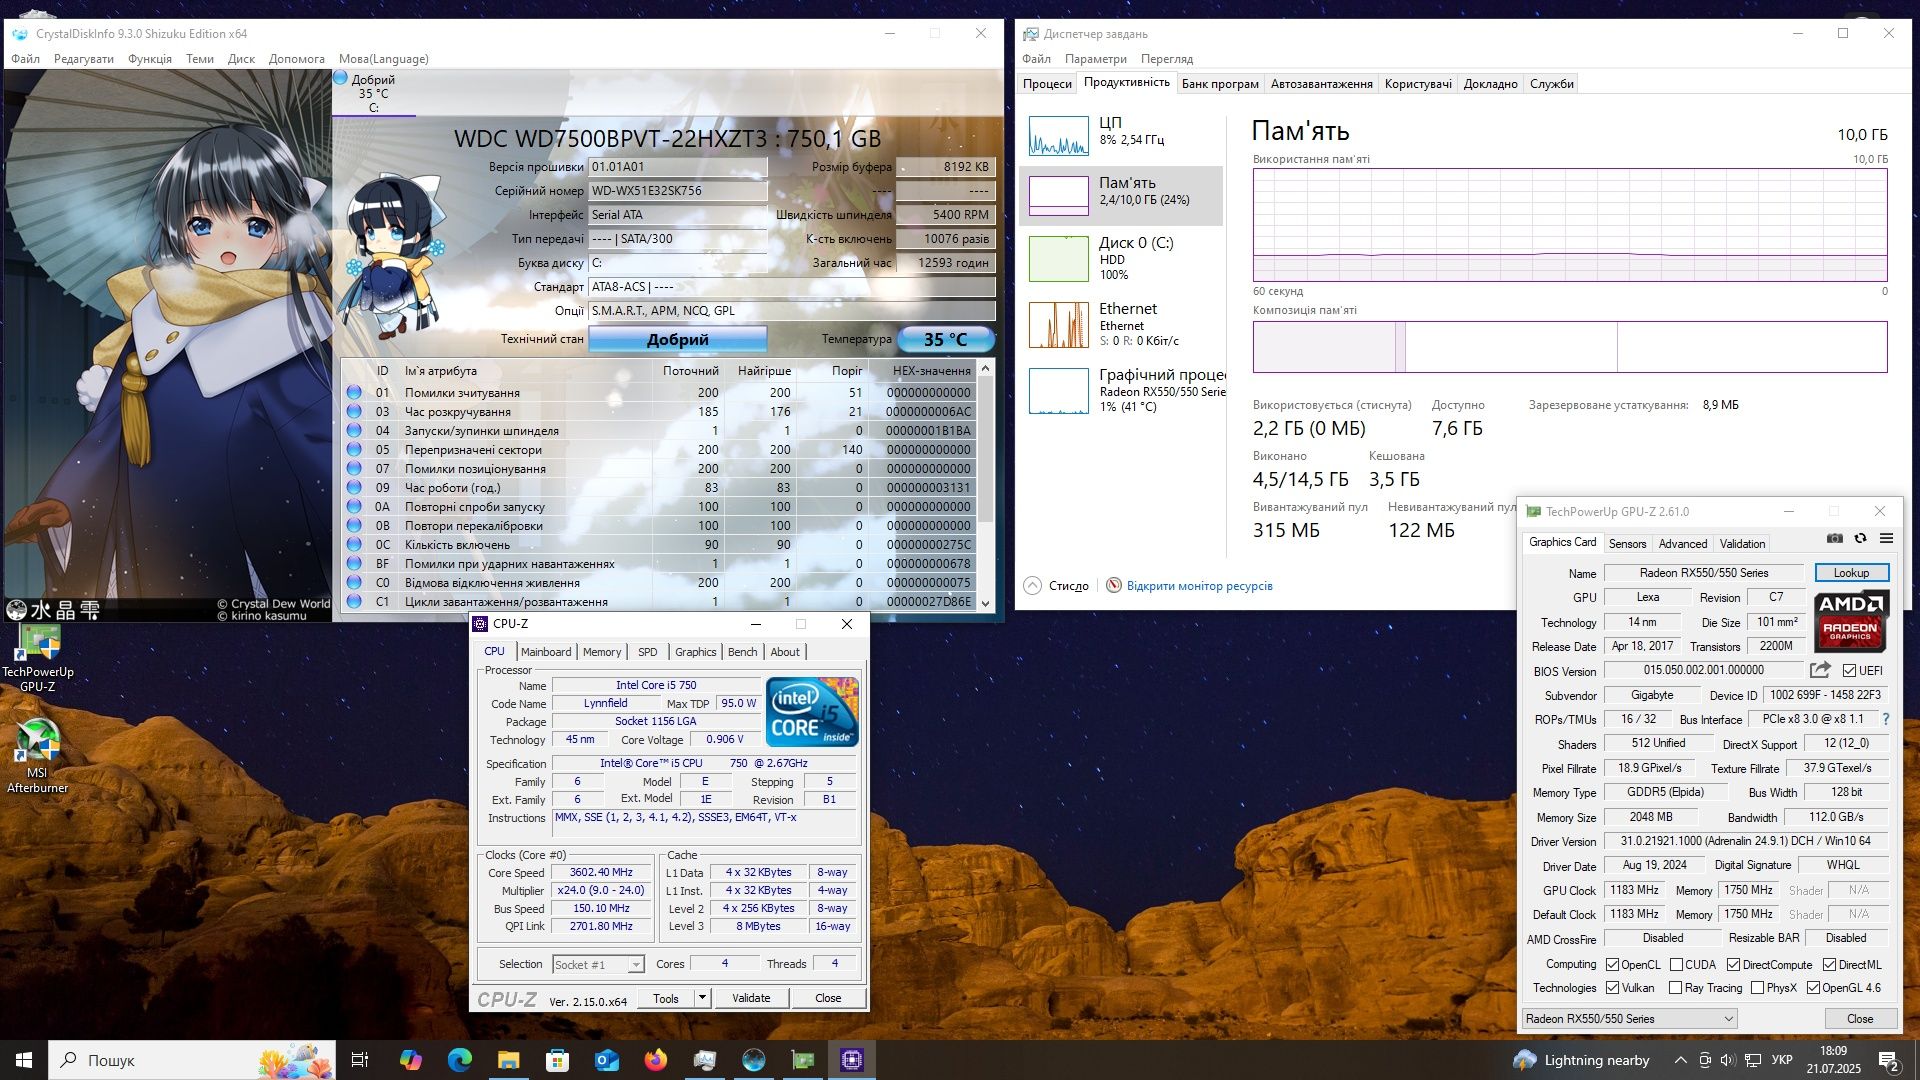The width and height of the screenshot is (1920, 1080).
Task: Click the Close button in GPU-Z
Action: 1860,1018
